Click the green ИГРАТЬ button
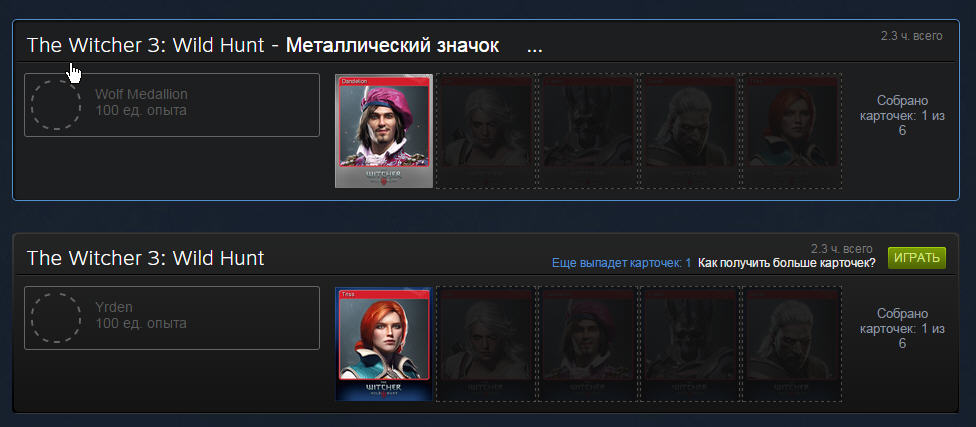 [x=917, y=258]
